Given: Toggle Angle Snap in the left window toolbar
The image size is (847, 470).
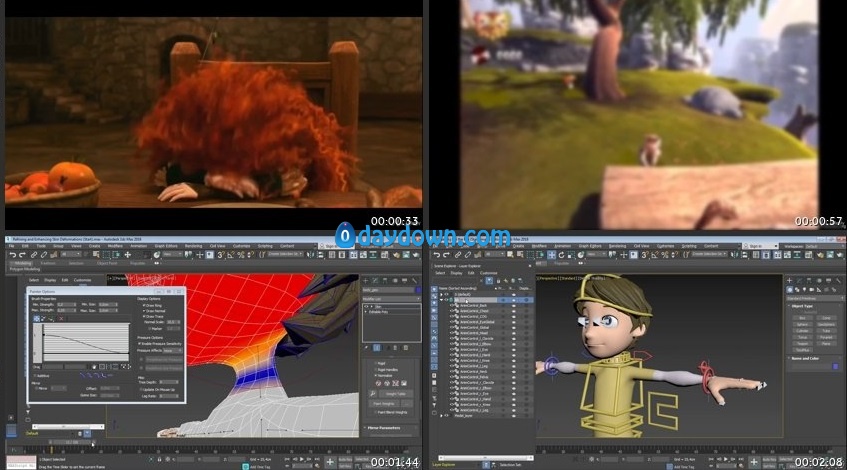Looking at the screenshot, I should [231, 254].
